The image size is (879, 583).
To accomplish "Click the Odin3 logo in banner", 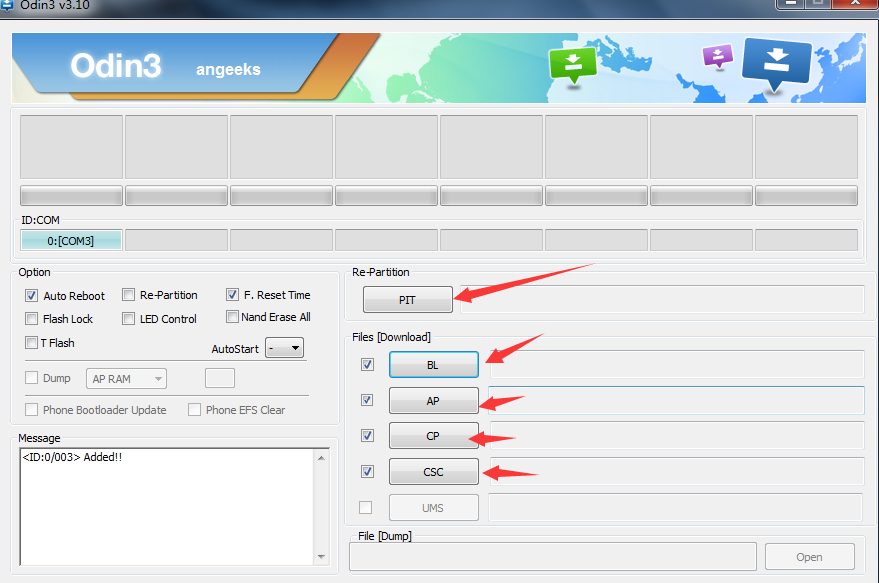I will pos(116,66).
